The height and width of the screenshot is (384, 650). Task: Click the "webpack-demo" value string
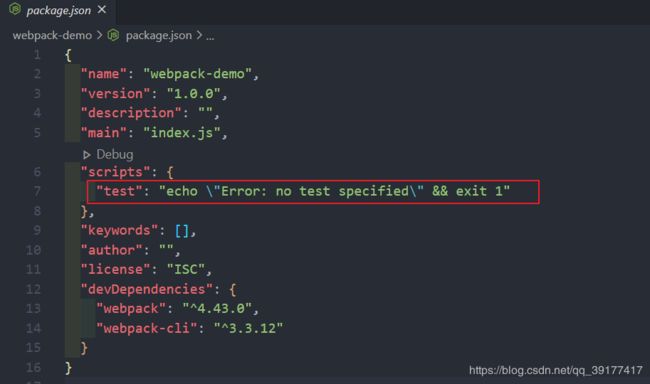click(197, 74)
